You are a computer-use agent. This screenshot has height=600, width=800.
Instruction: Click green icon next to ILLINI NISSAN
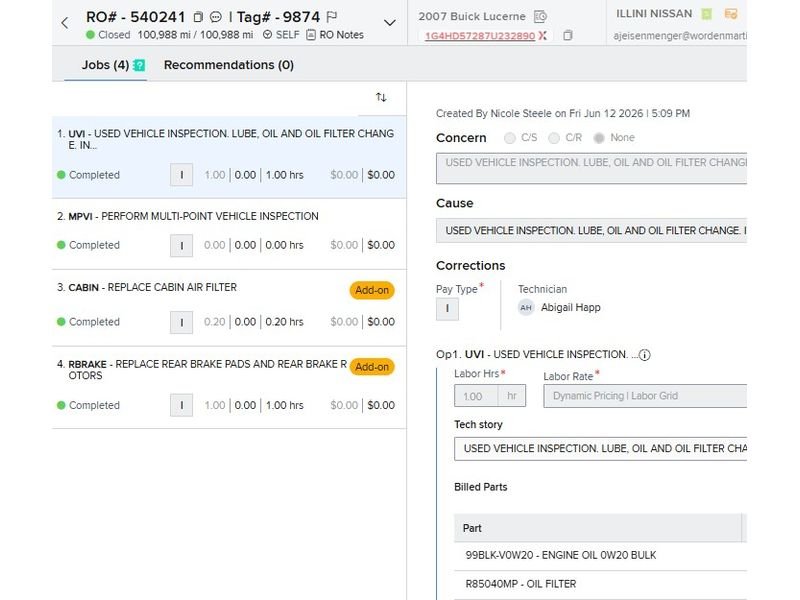tap(707, 14)
